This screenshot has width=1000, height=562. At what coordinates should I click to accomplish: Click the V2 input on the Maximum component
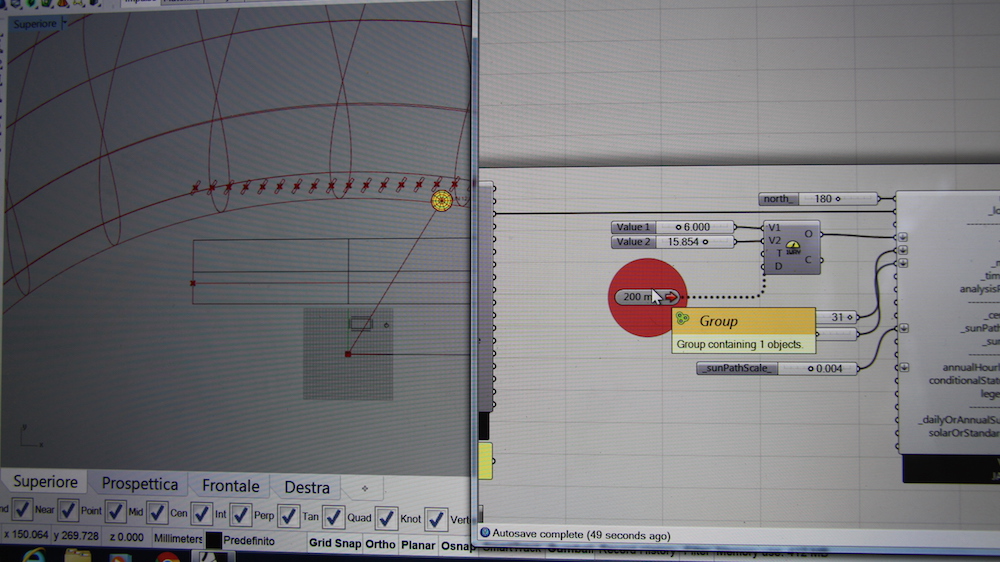click(774, 240)
